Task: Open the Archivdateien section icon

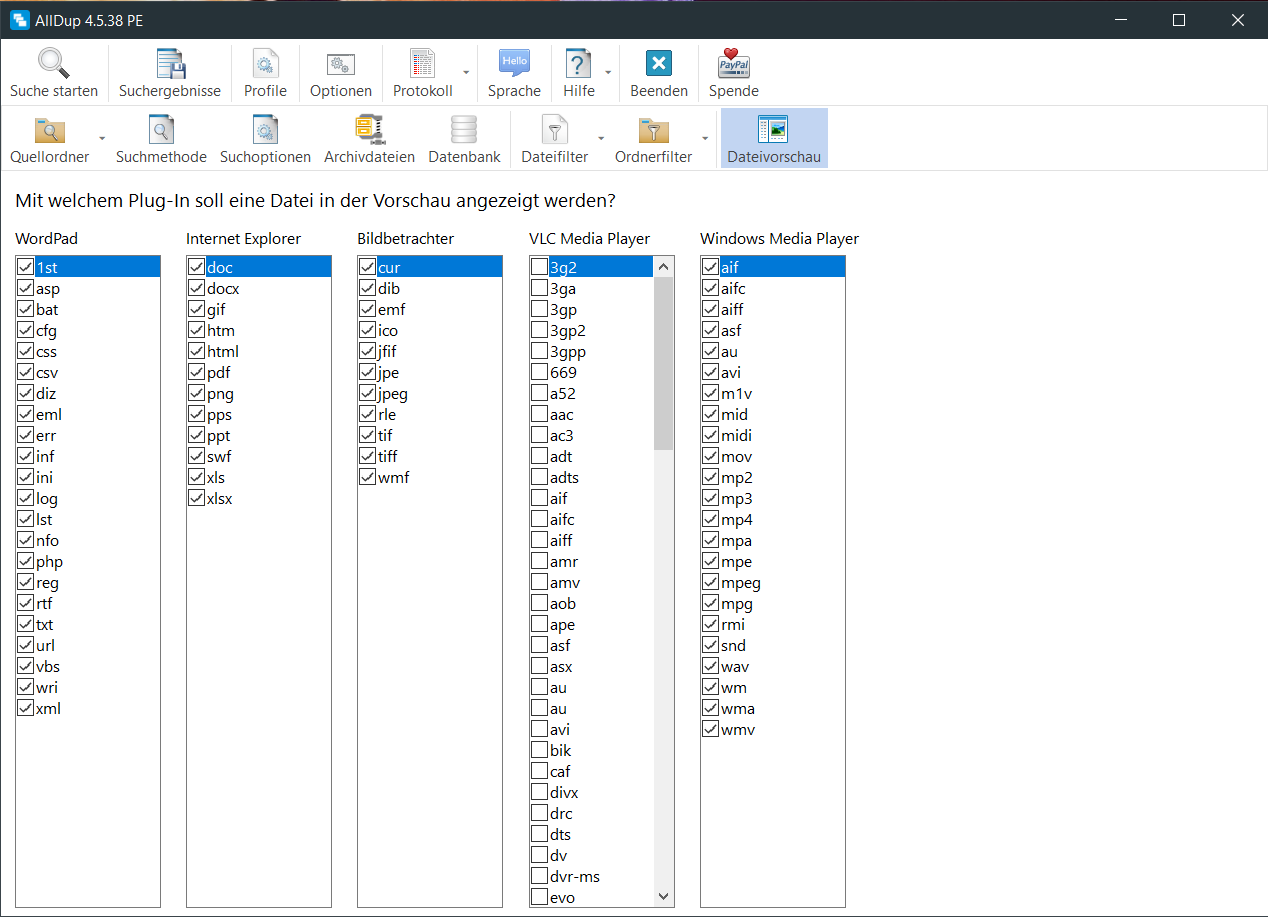Action: pos(369,130)
